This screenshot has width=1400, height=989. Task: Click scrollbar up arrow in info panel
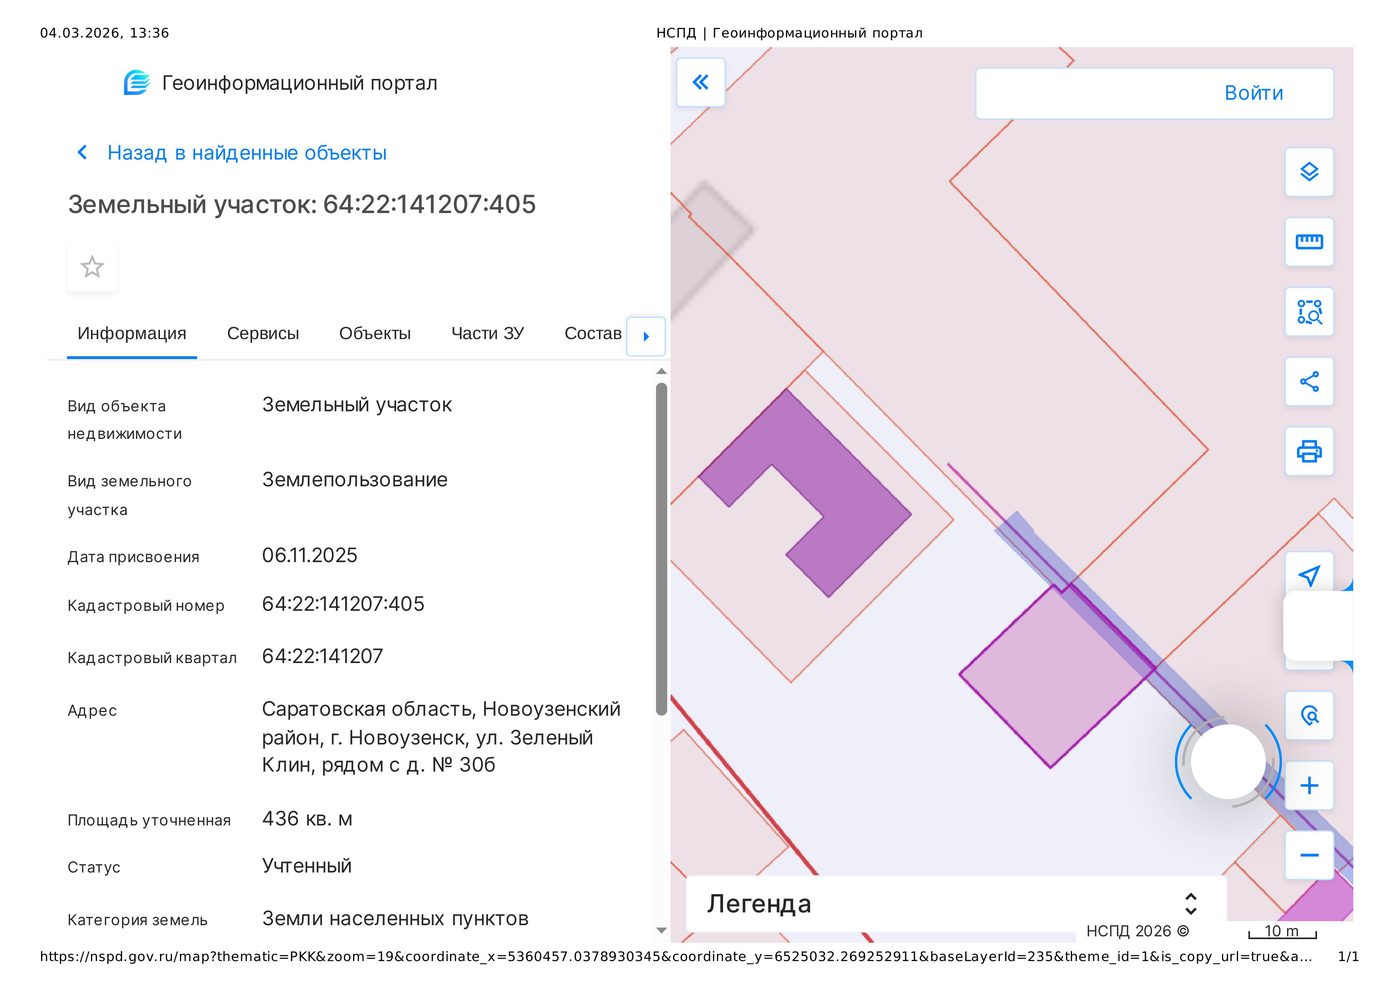661,372
